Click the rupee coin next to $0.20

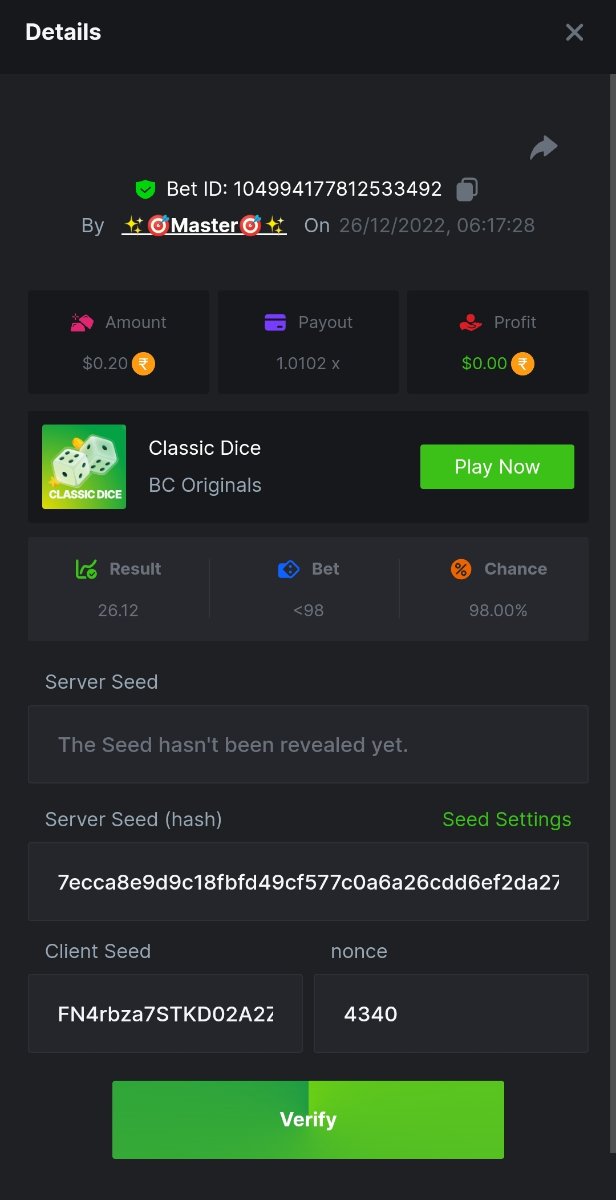(143, 363)
